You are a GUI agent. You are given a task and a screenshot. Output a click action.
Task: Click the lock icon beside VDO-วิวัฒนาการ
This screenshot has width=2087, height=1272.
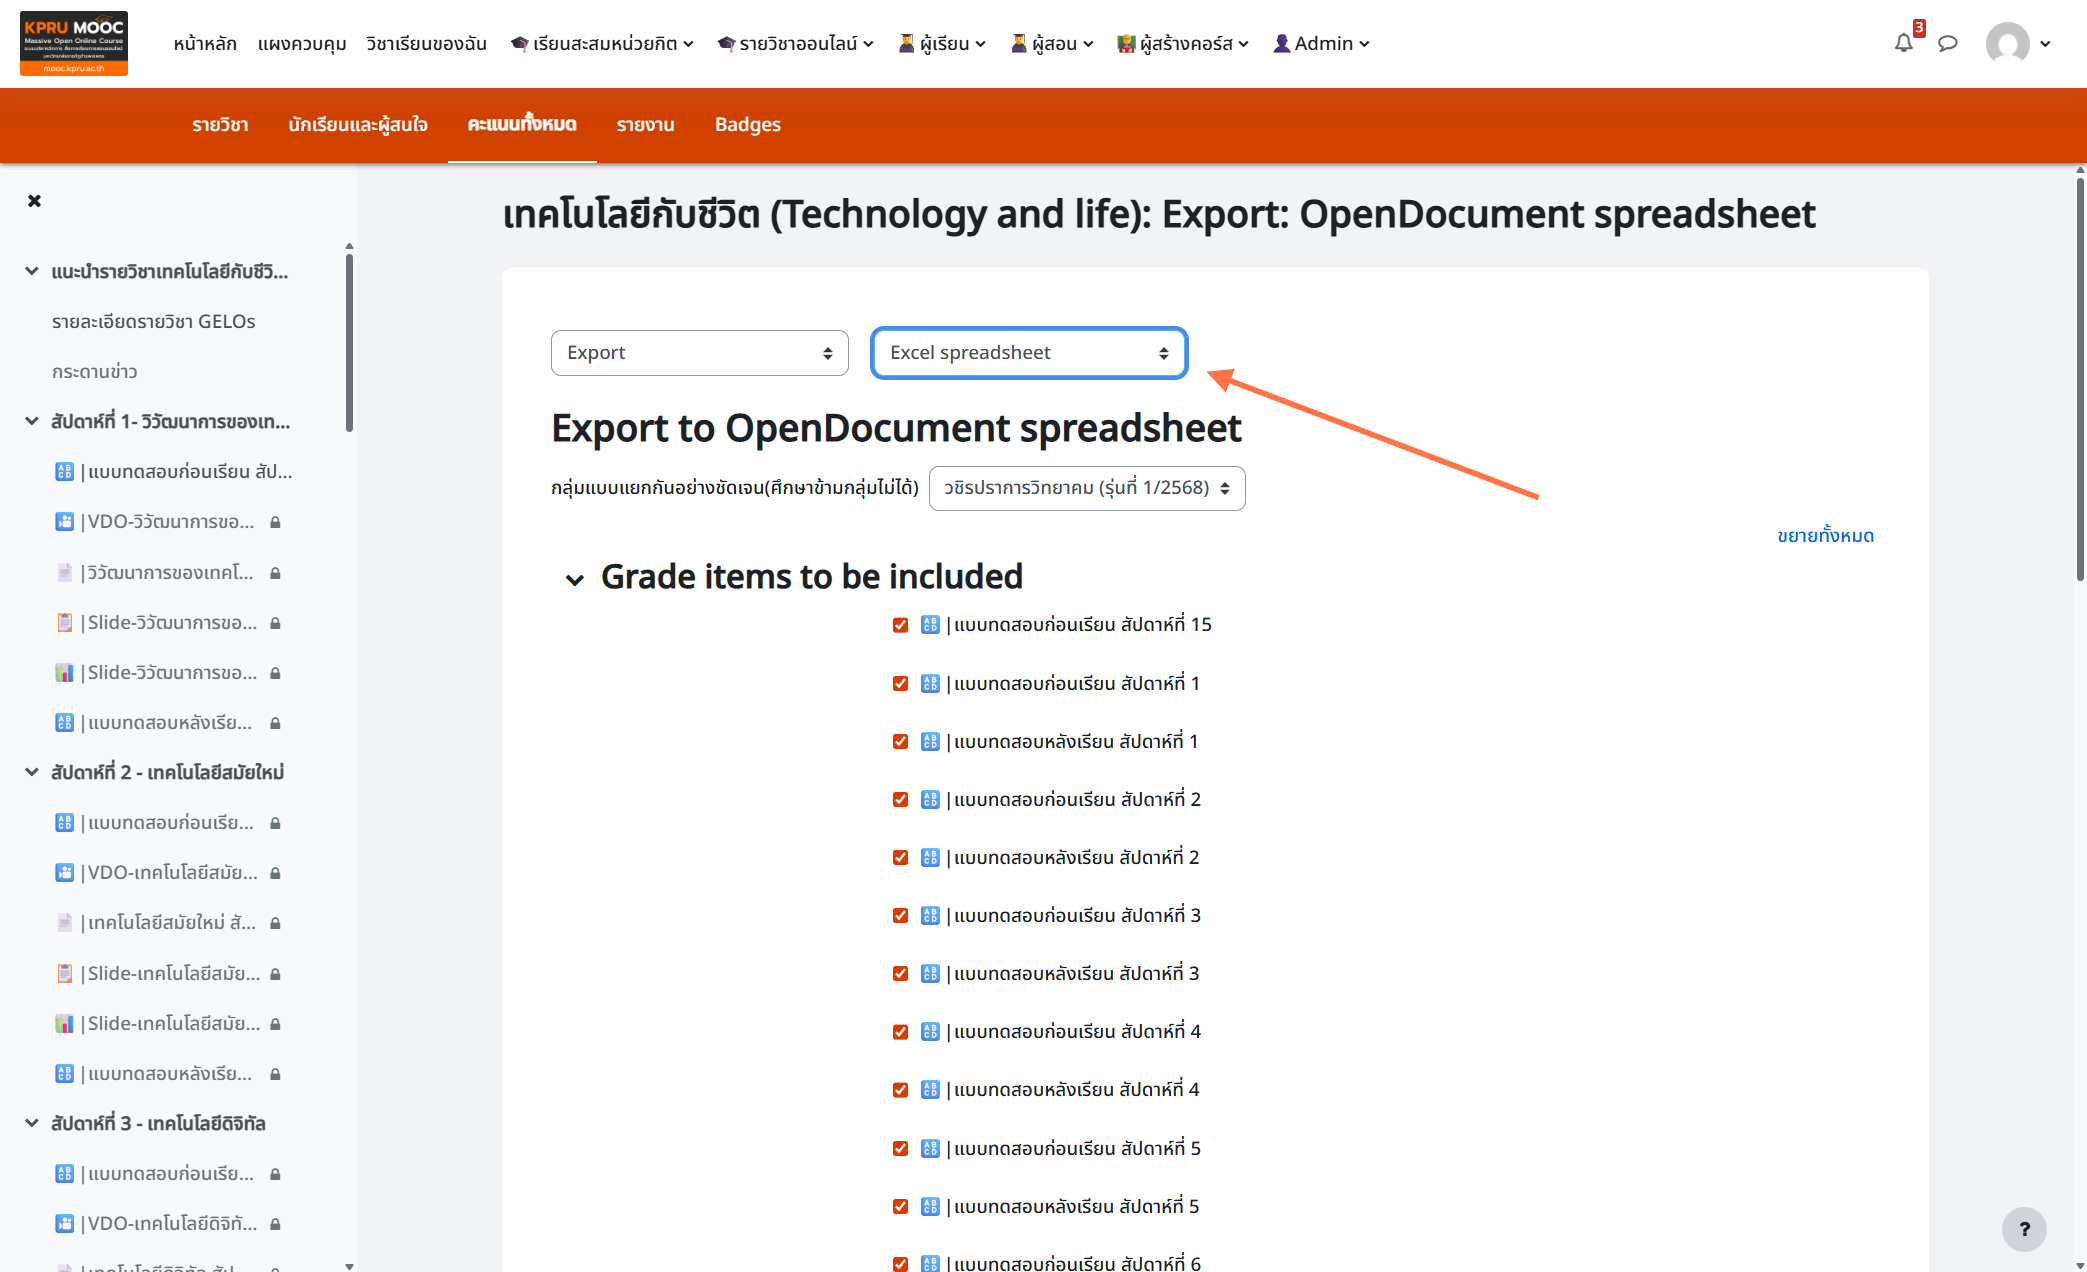[x=275, y=522]
